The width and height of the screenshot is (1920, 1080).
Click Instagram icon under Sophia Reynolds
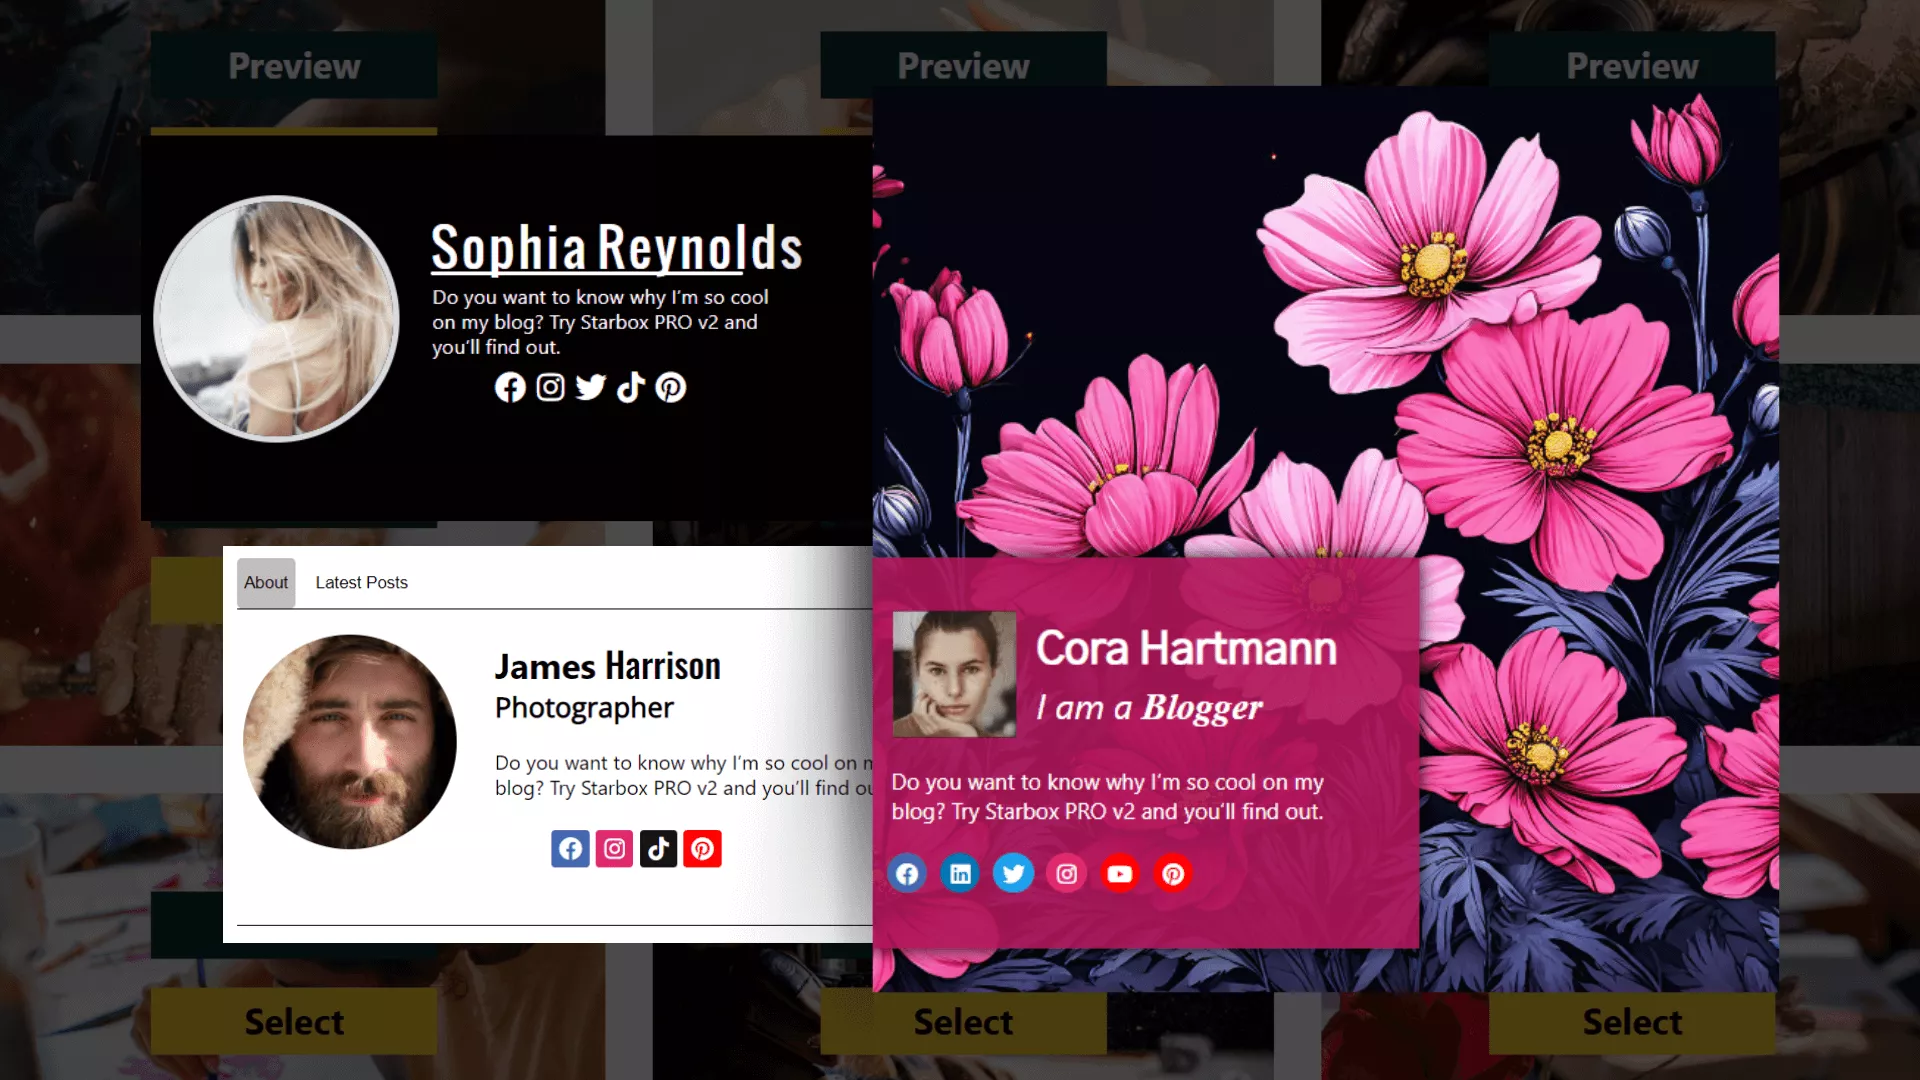click(x=550, y=387)
